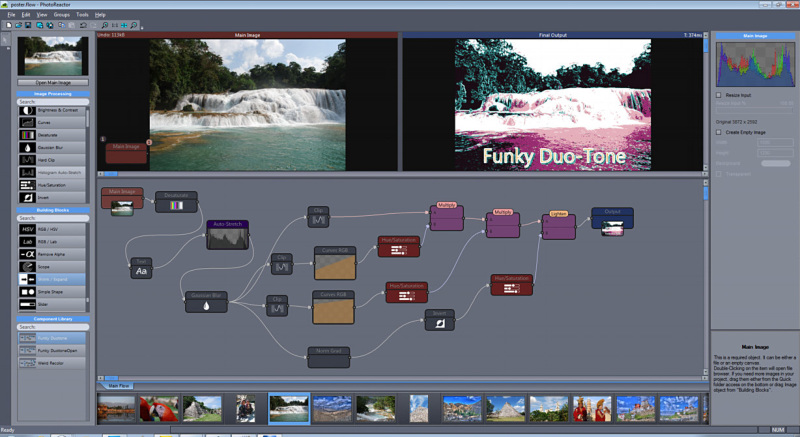Image resolution: width=800 pixels, height=437 pixels.
Task: Click the Open folder toolbar icon
Action: coord(18,25)
